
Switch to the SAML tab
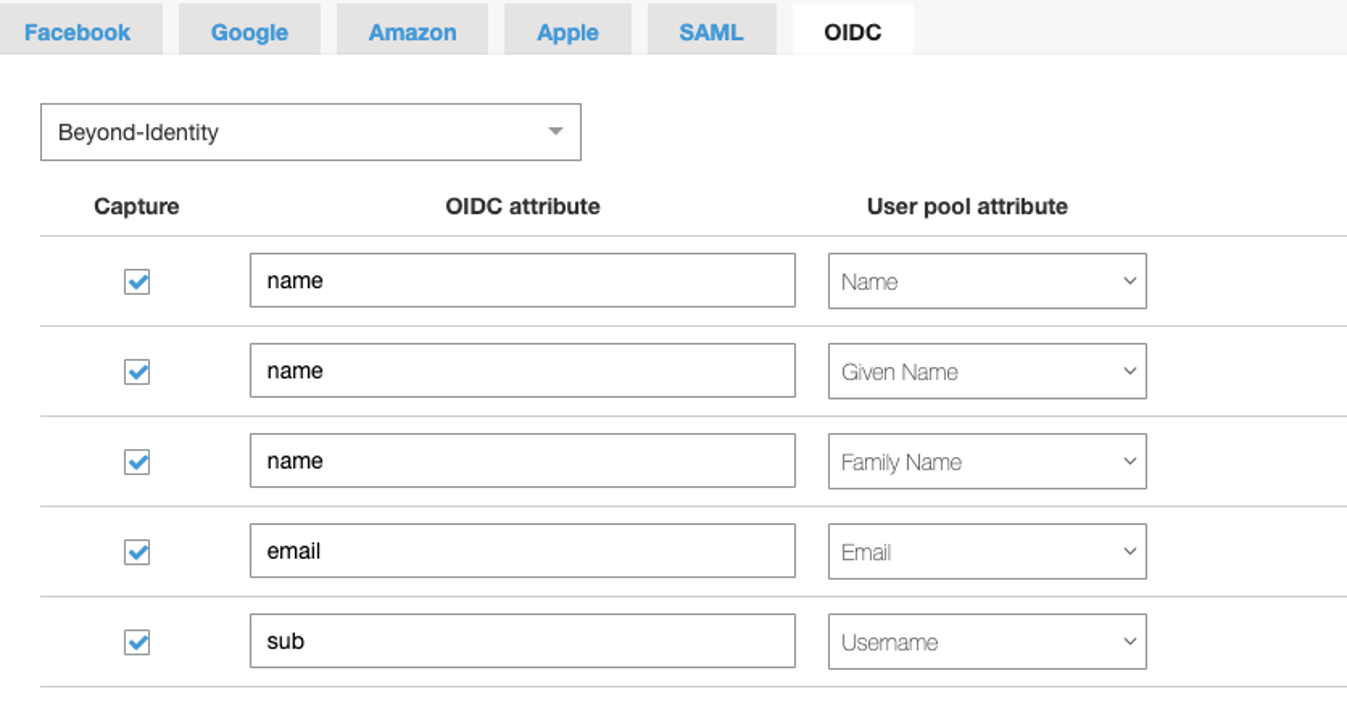click(x=711, y=32)
